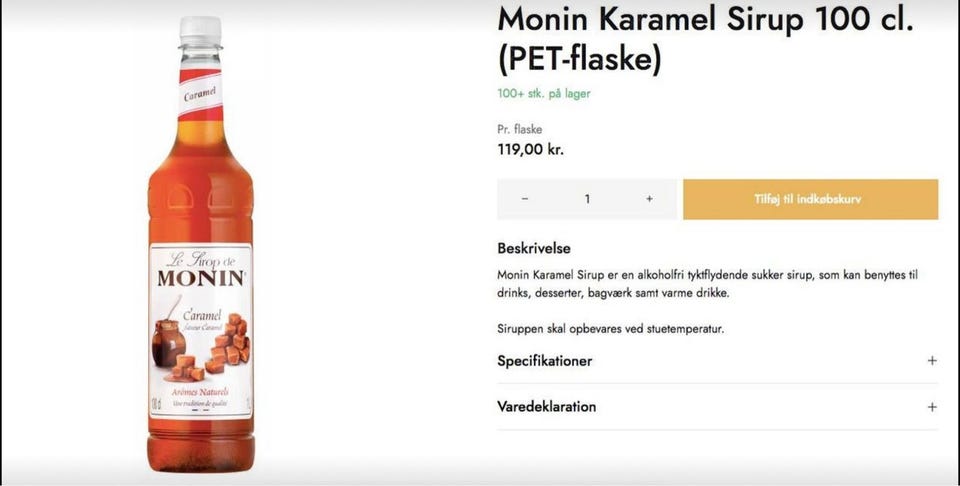Viewport: 960px width, 486px height.
Task: Click the plus button to increase quantity
Action: tap(649, 199)
